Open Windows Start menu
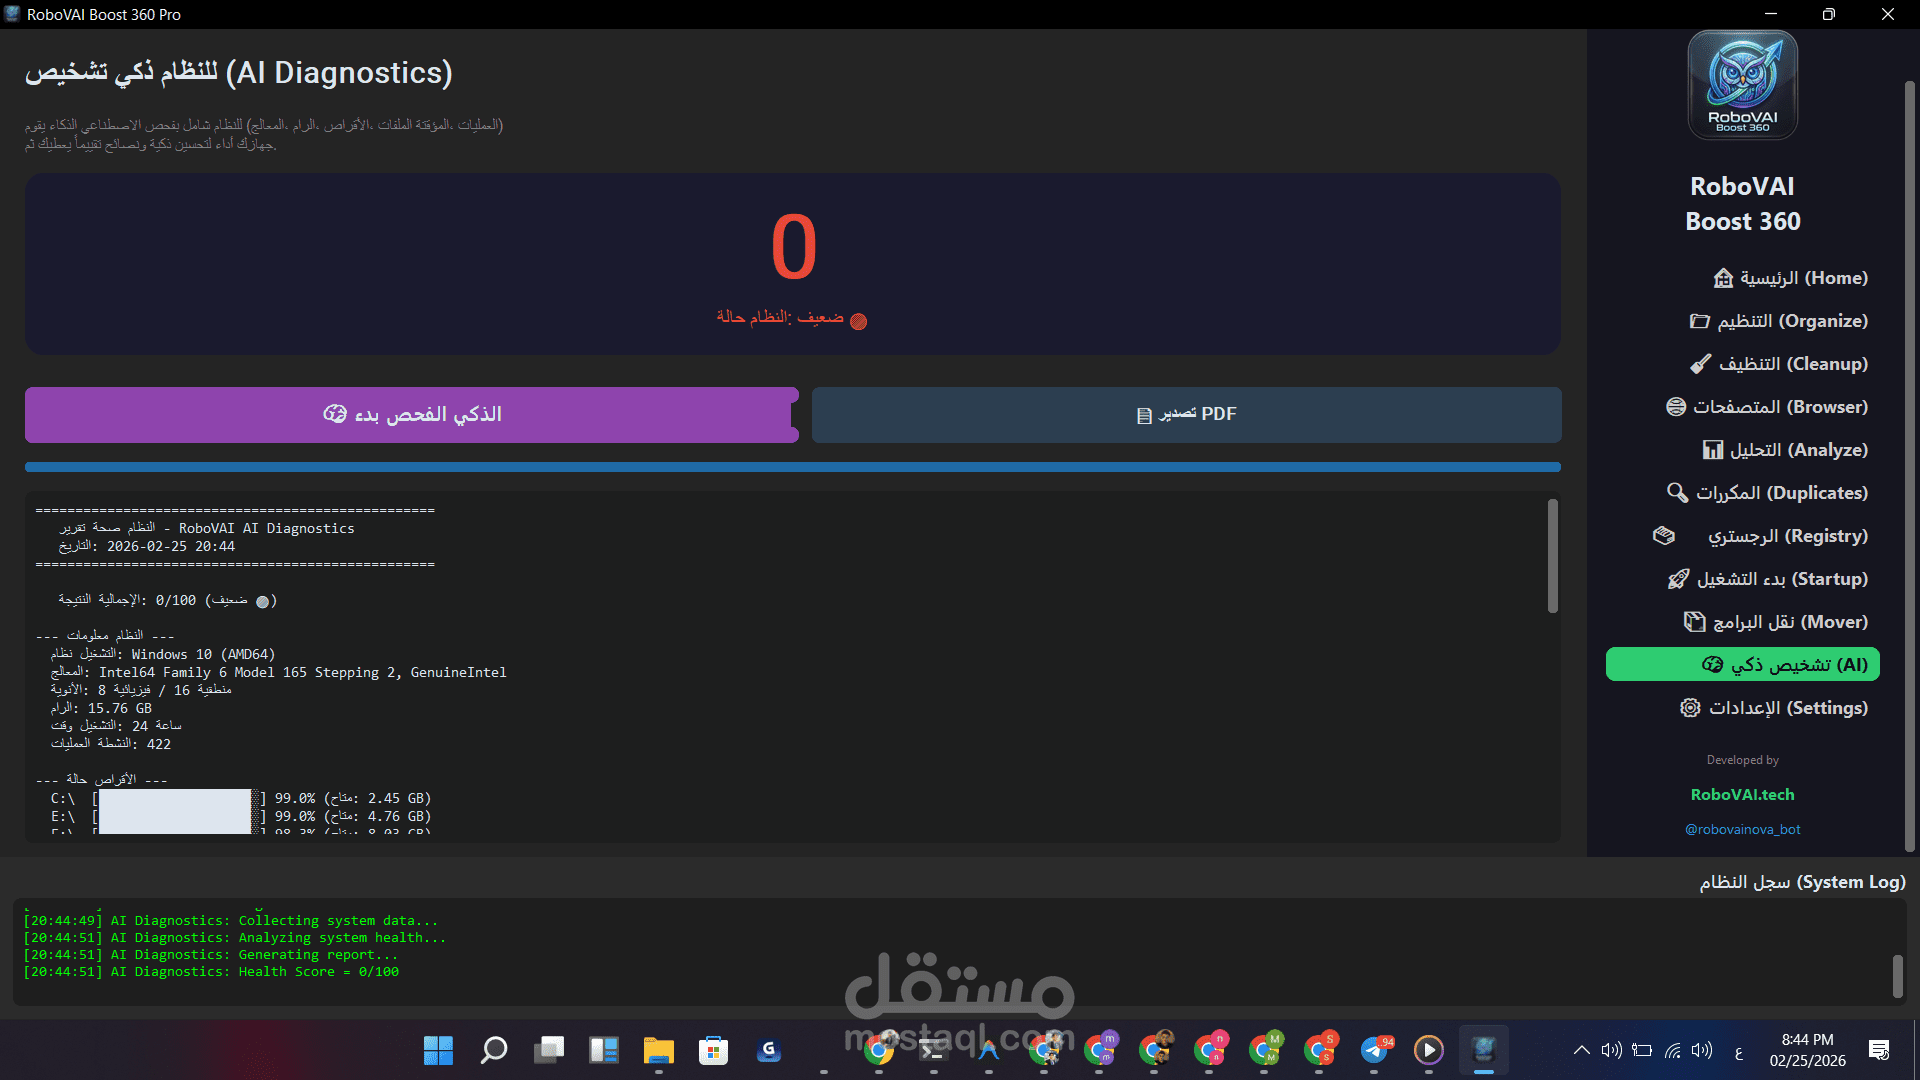The height and width of the screenshot is (1080, 1920). (438, 1050)
